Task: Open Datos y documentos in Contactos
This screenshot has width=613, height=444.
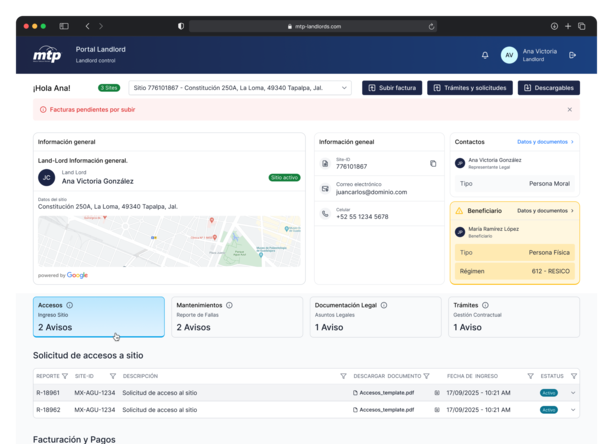Action: [x=545, y=142]
